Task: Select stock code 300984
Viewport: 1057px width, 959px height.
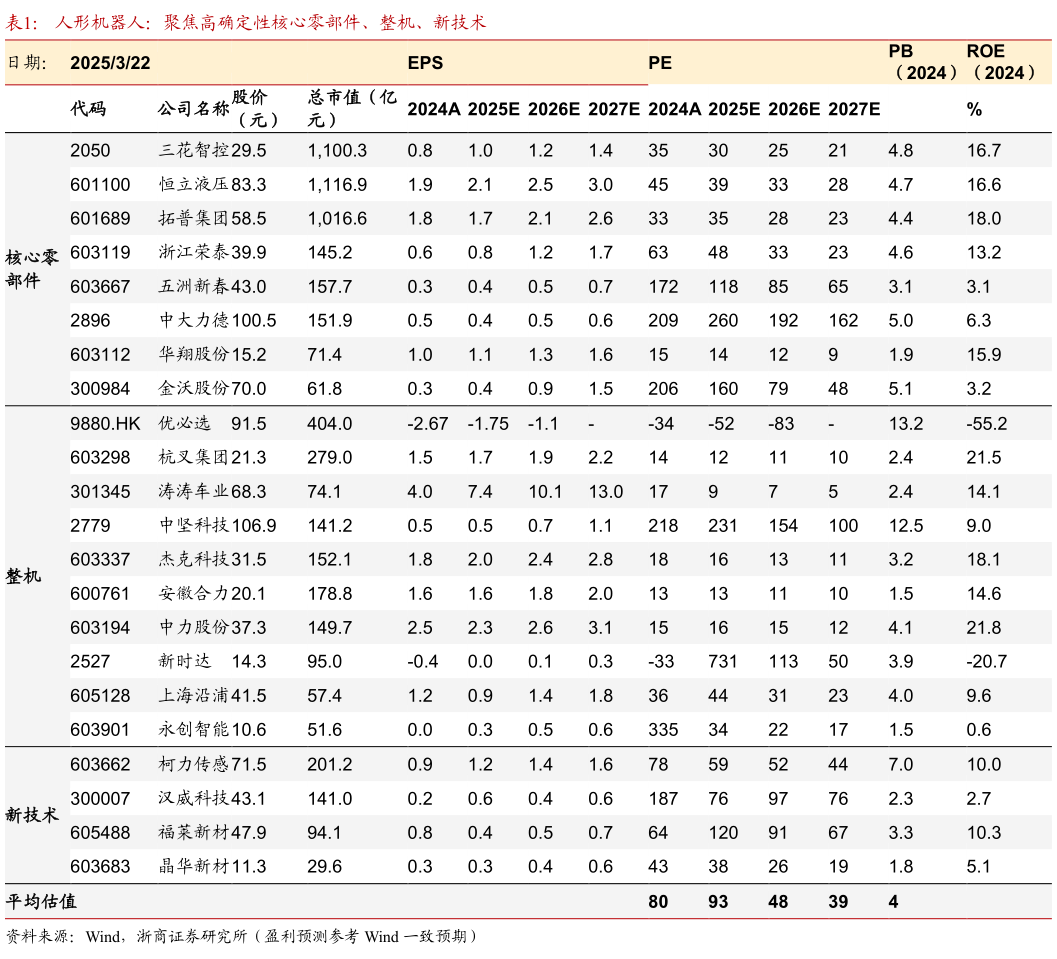Action: (x=100, y=388)
